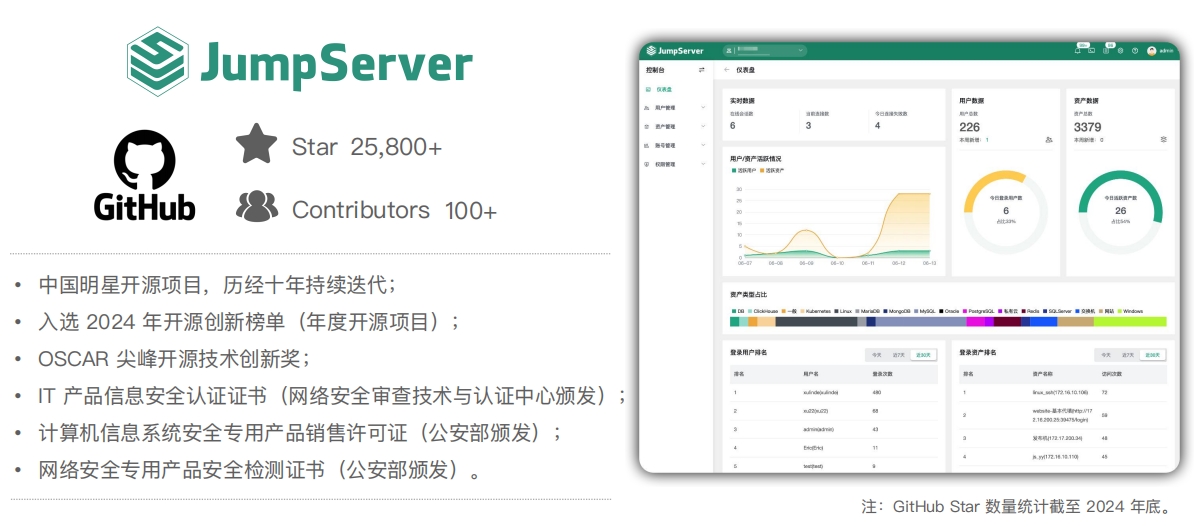Click the light green Windows bar segment
Screen dimensions: 1195x527
(1129, 322)
